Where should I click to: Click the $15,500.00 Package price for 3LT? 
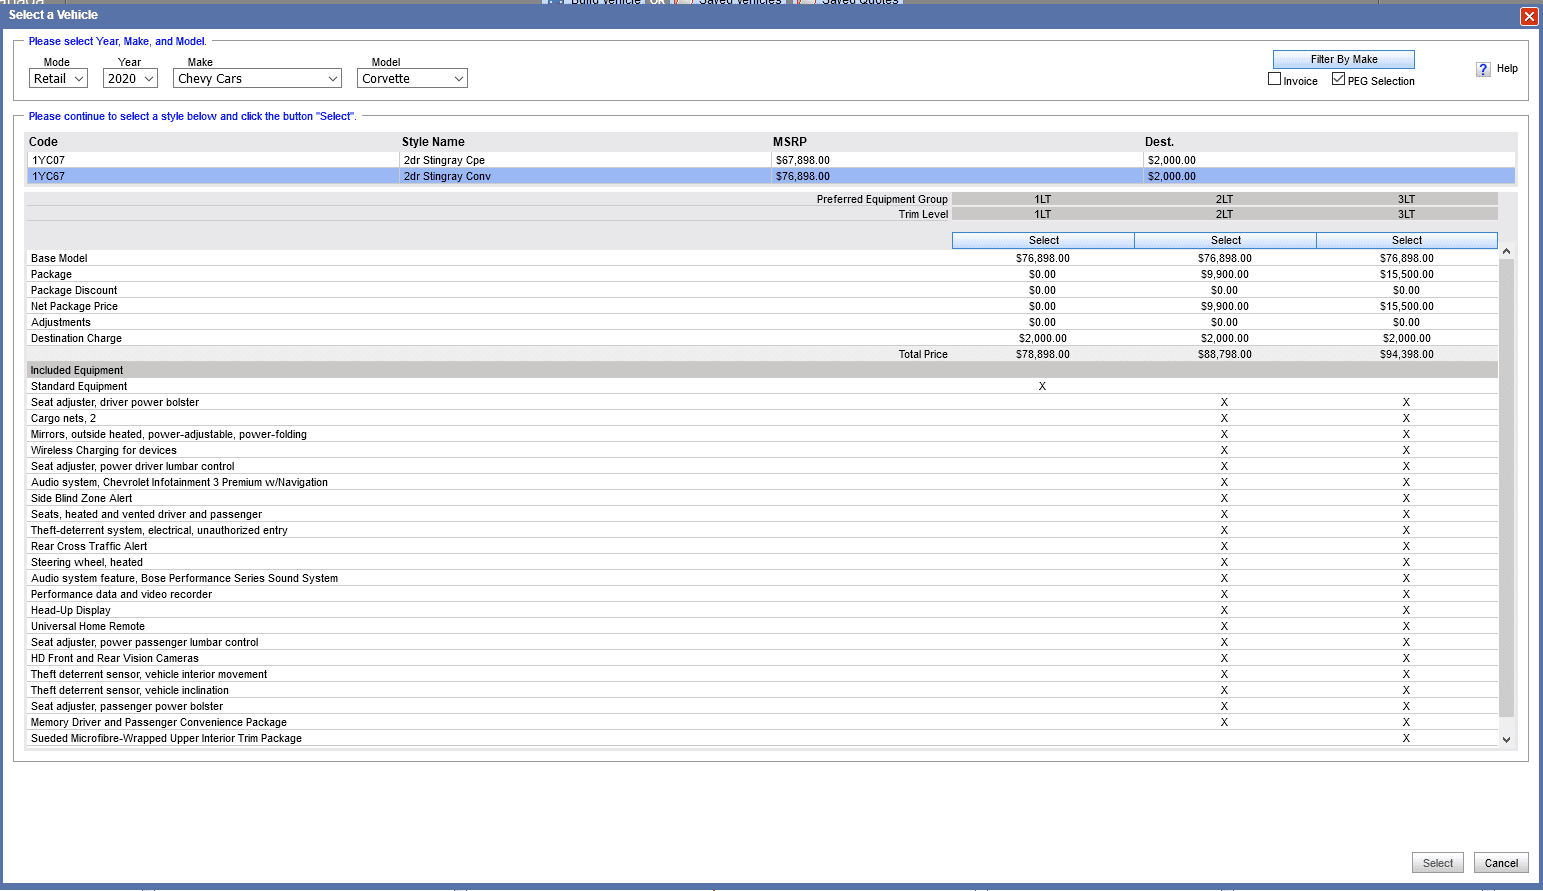[1407, 274]
